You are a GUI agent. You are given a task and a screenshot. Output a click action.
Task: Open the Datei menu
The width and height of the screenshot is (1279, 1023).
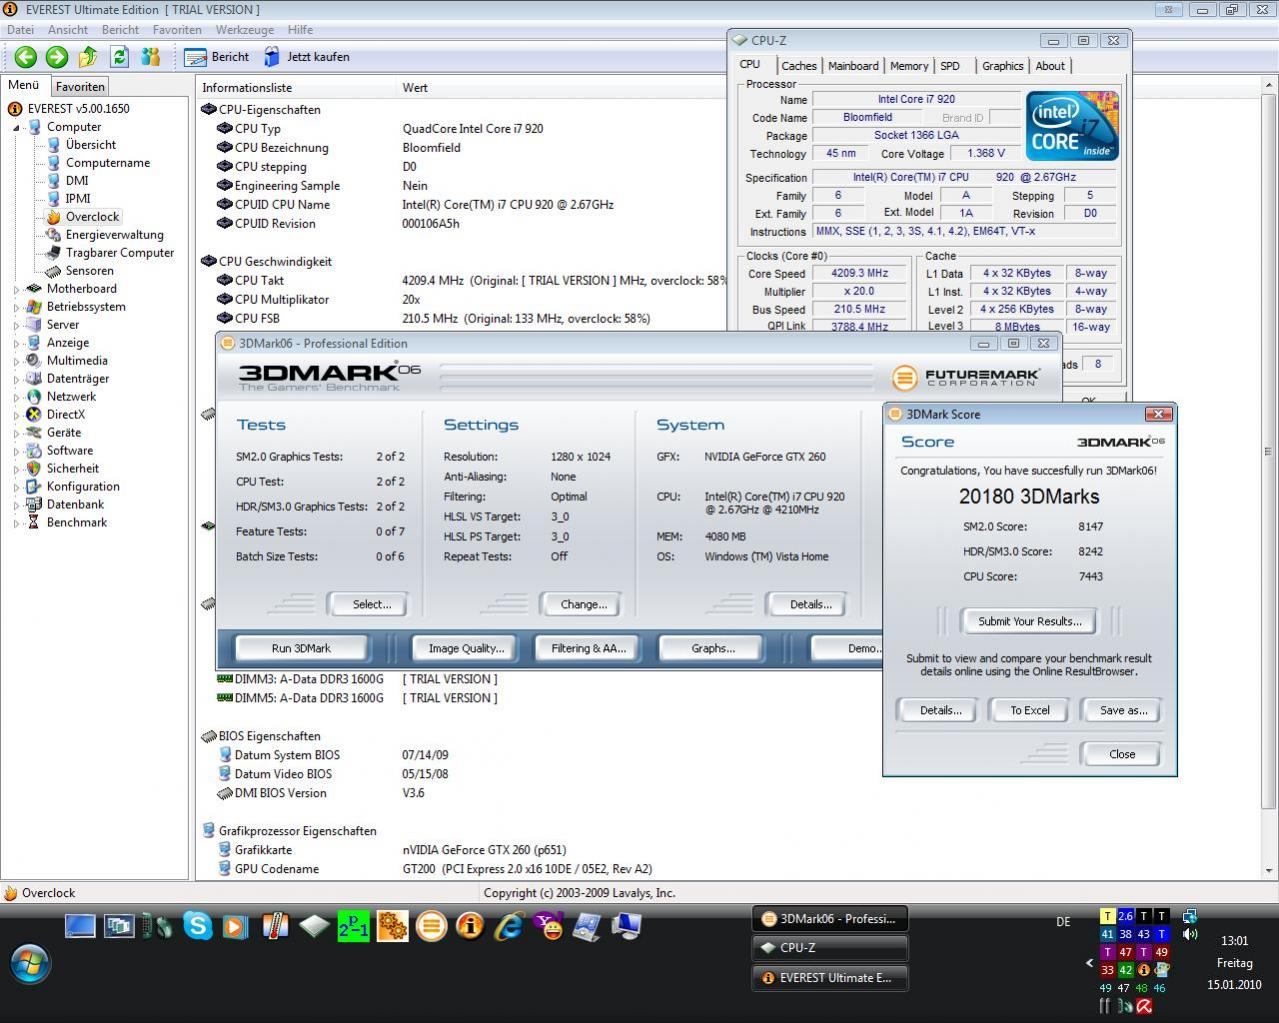[x=20, y=30]
